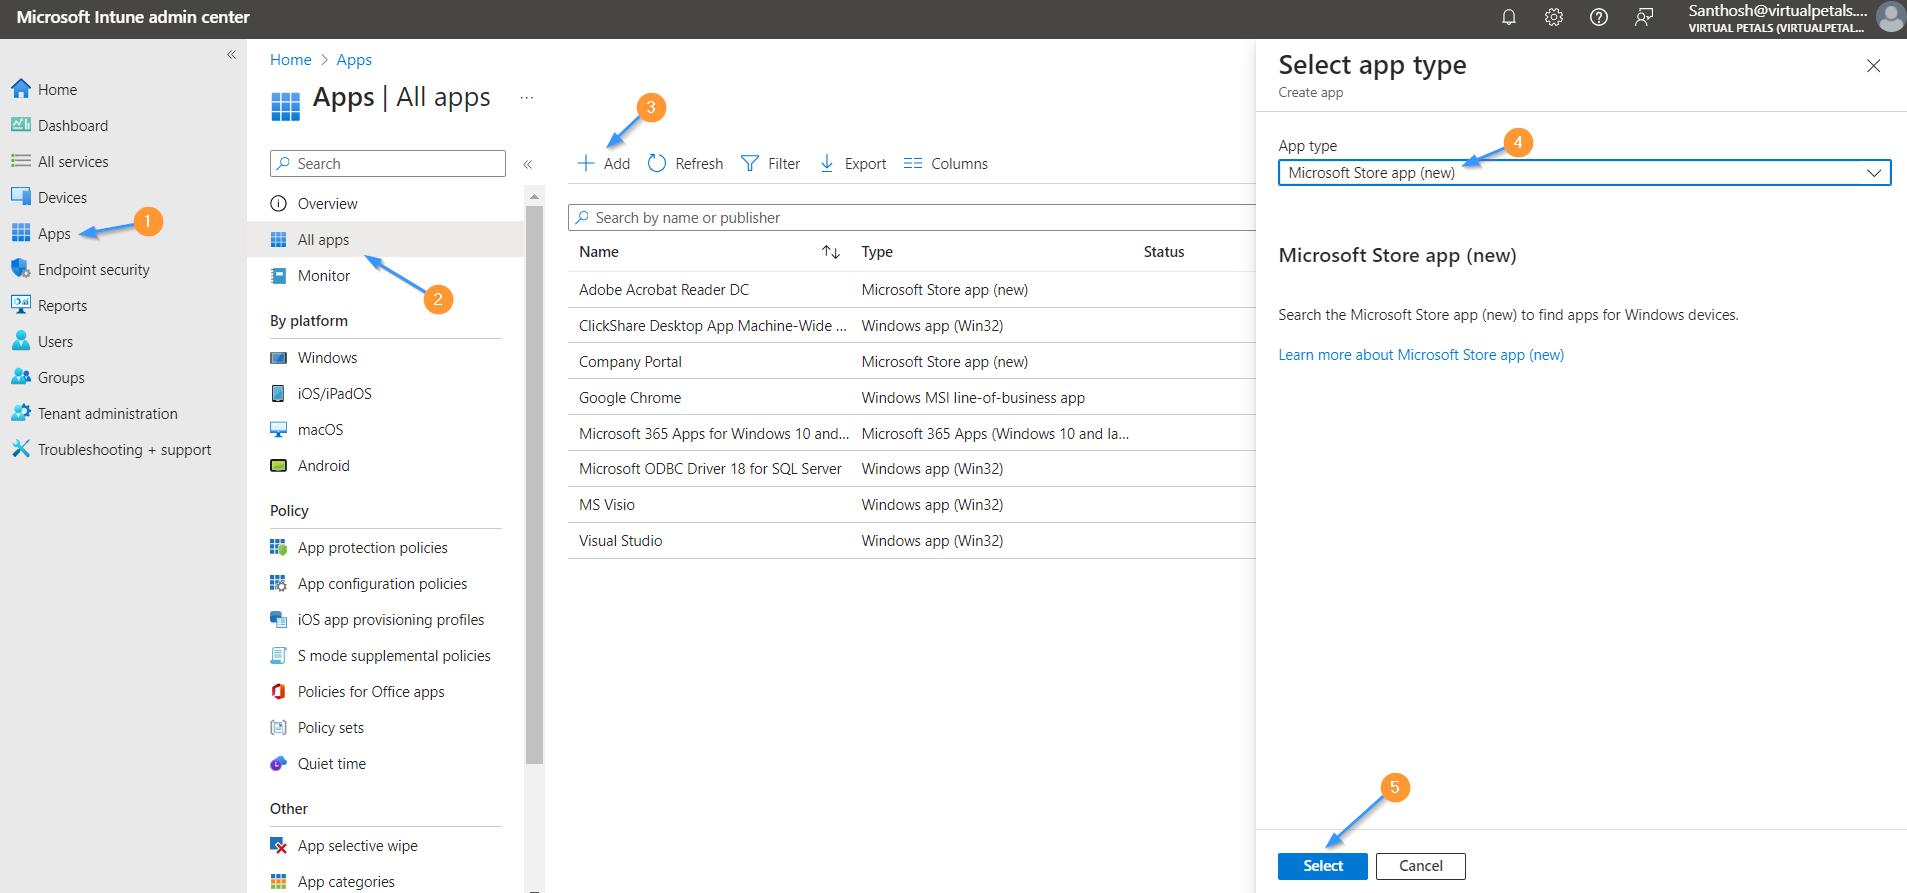Click Troubleshooting + support icon

point(21,449)
